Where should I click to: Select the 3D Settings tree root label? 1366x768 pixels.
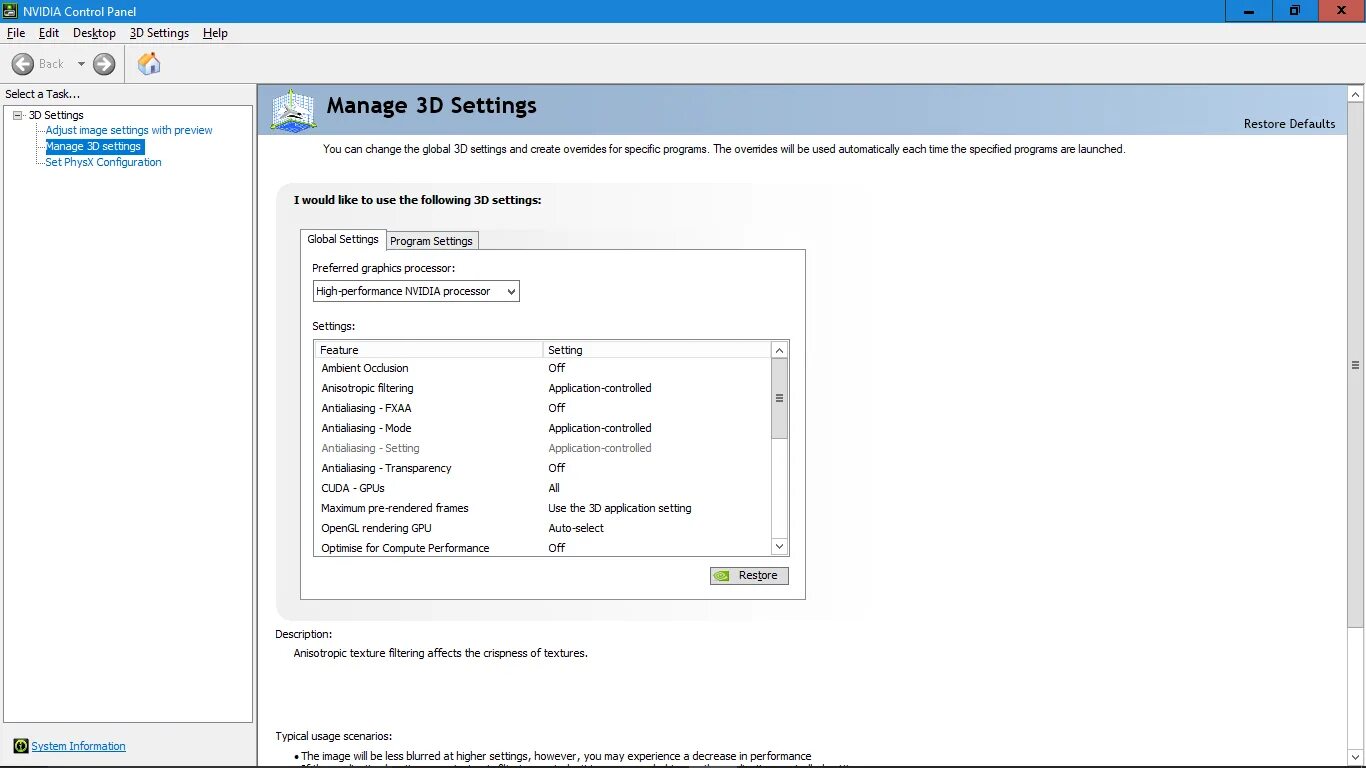click(56, 115)
